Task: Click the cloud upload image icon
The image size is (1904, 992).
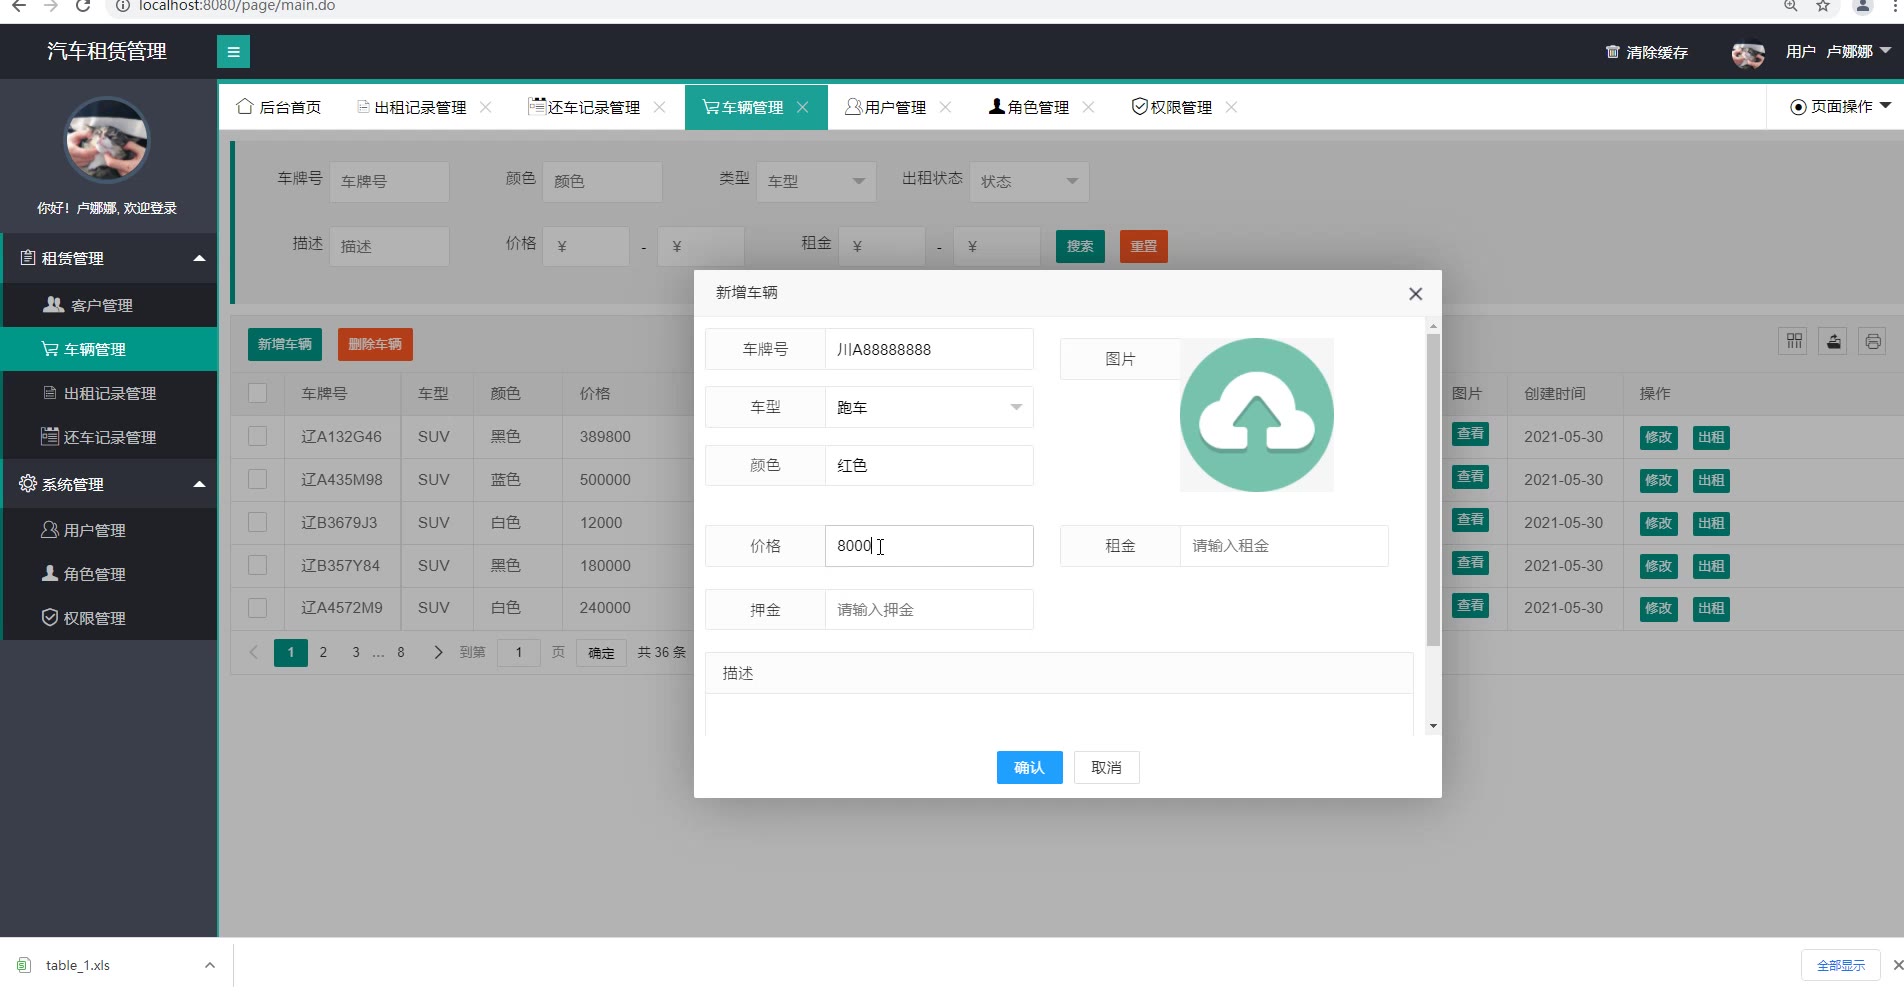Action: coord(1256,415)
